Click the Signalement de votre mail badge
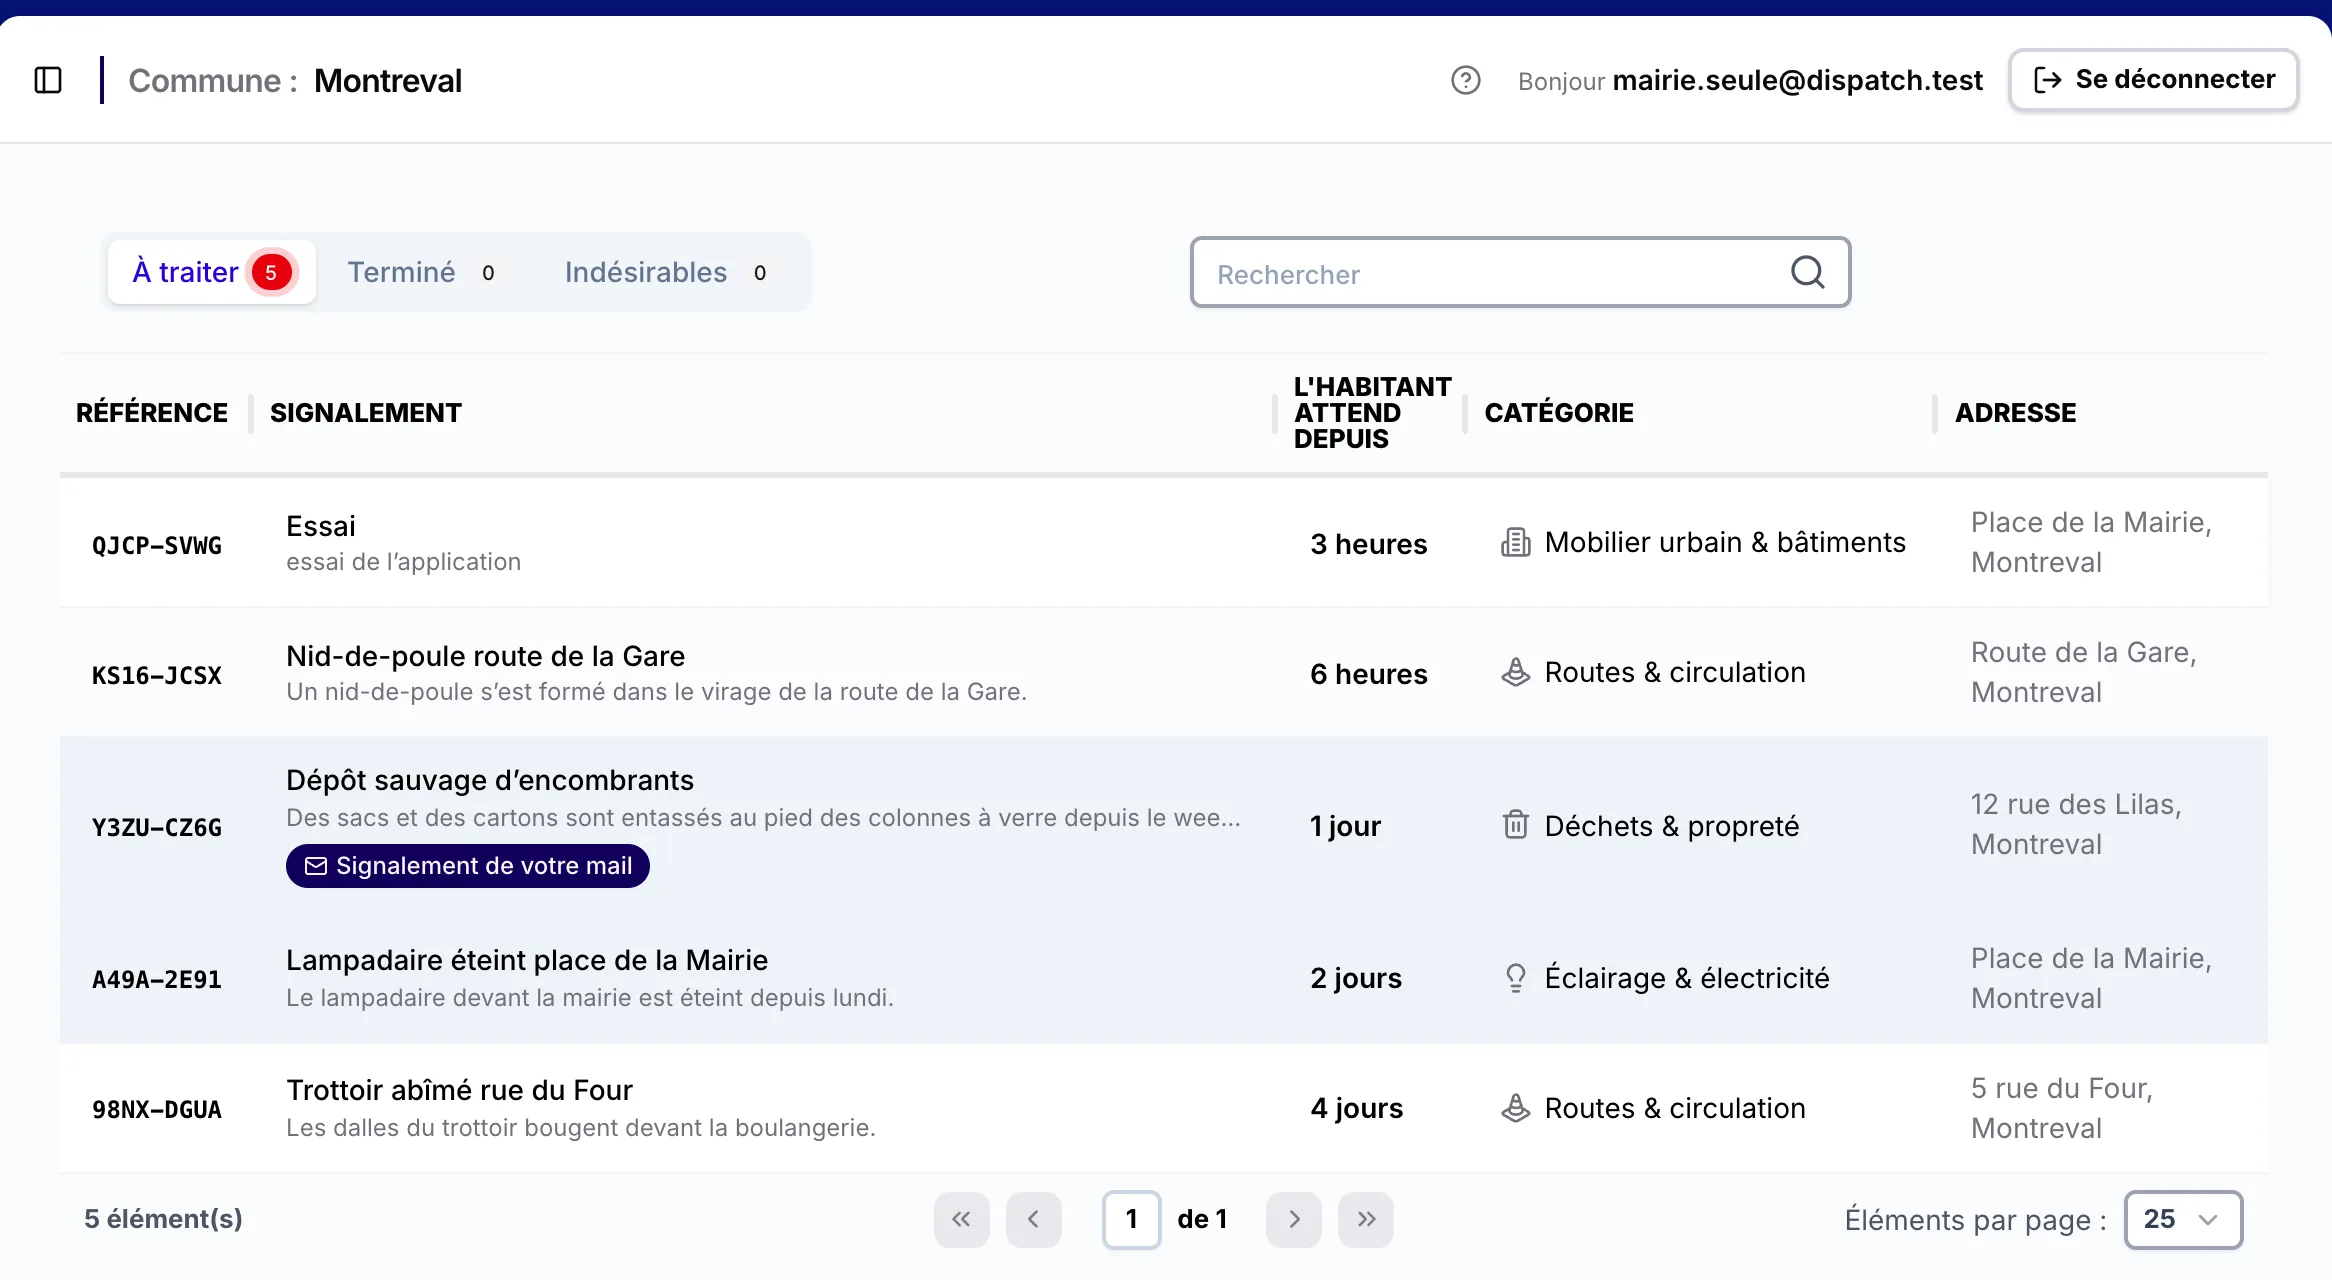Image resolution: width=2332 pixels, height=1280 pixels. tap(468, 866)
